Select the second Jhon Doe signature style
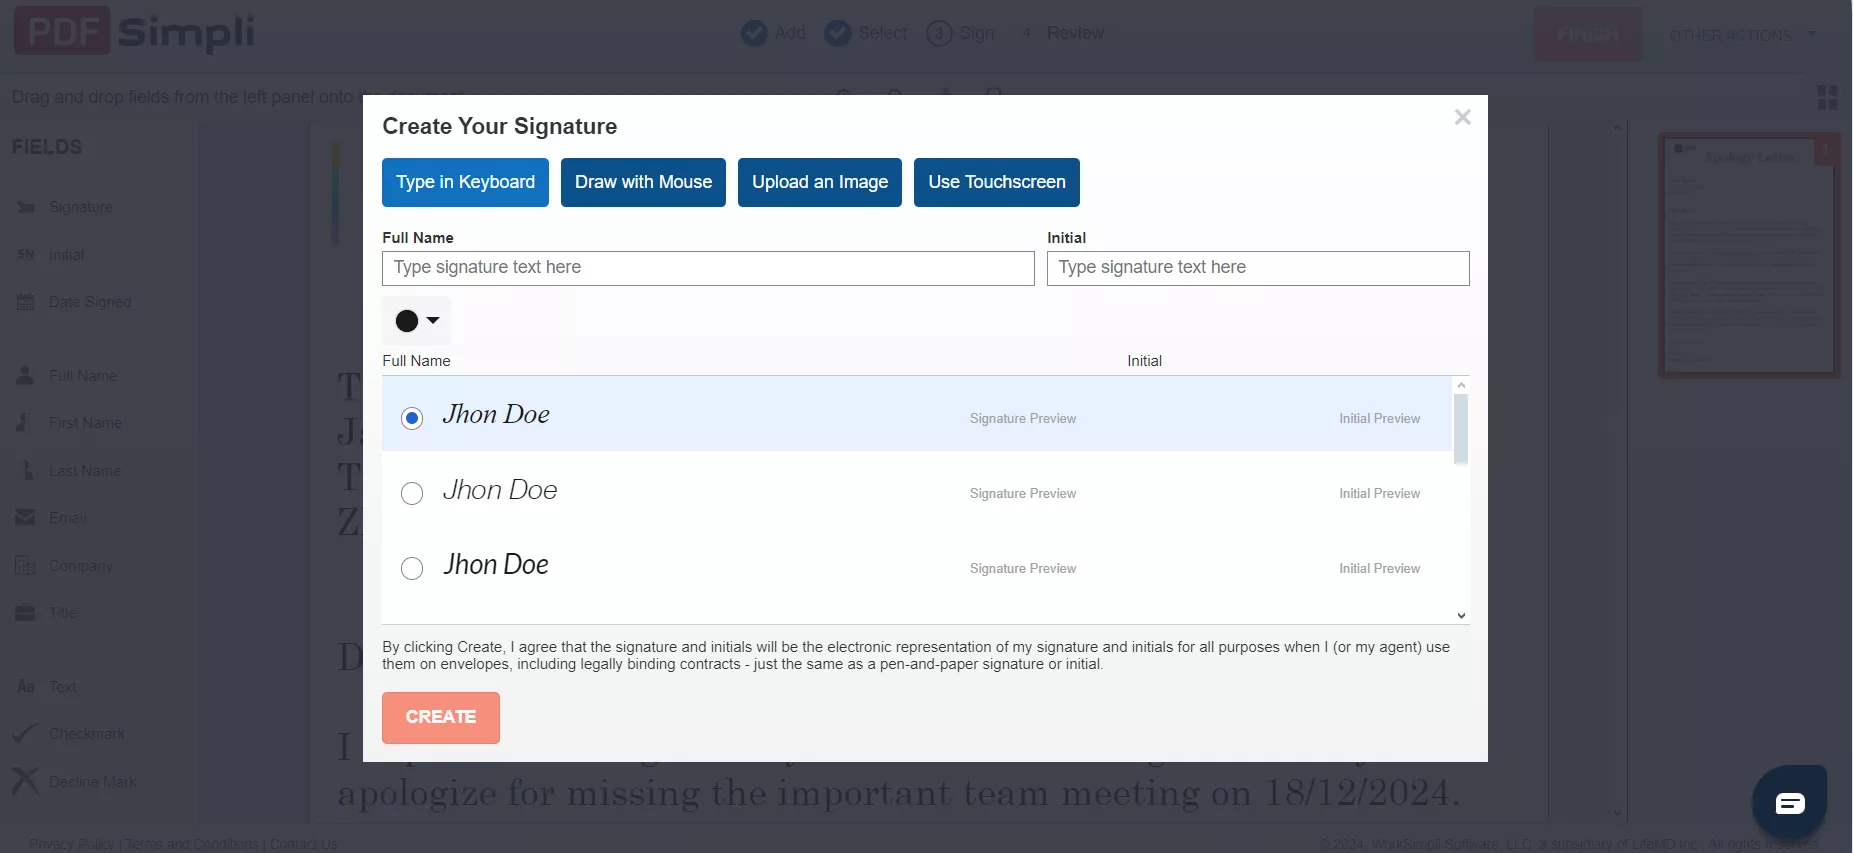The width and height of the screenshot is (1853, 853). (412, 493)
